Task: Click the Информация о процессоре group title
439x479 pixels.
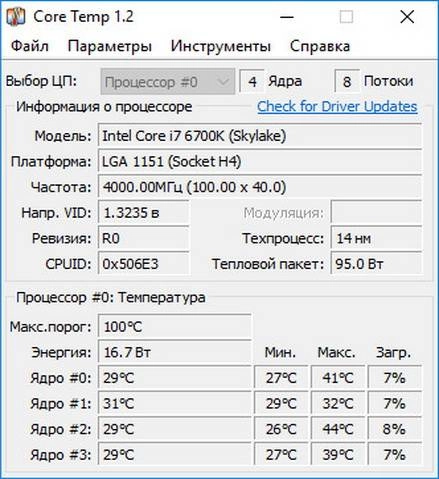Action: pyautogui.click(x=104, y=107)
